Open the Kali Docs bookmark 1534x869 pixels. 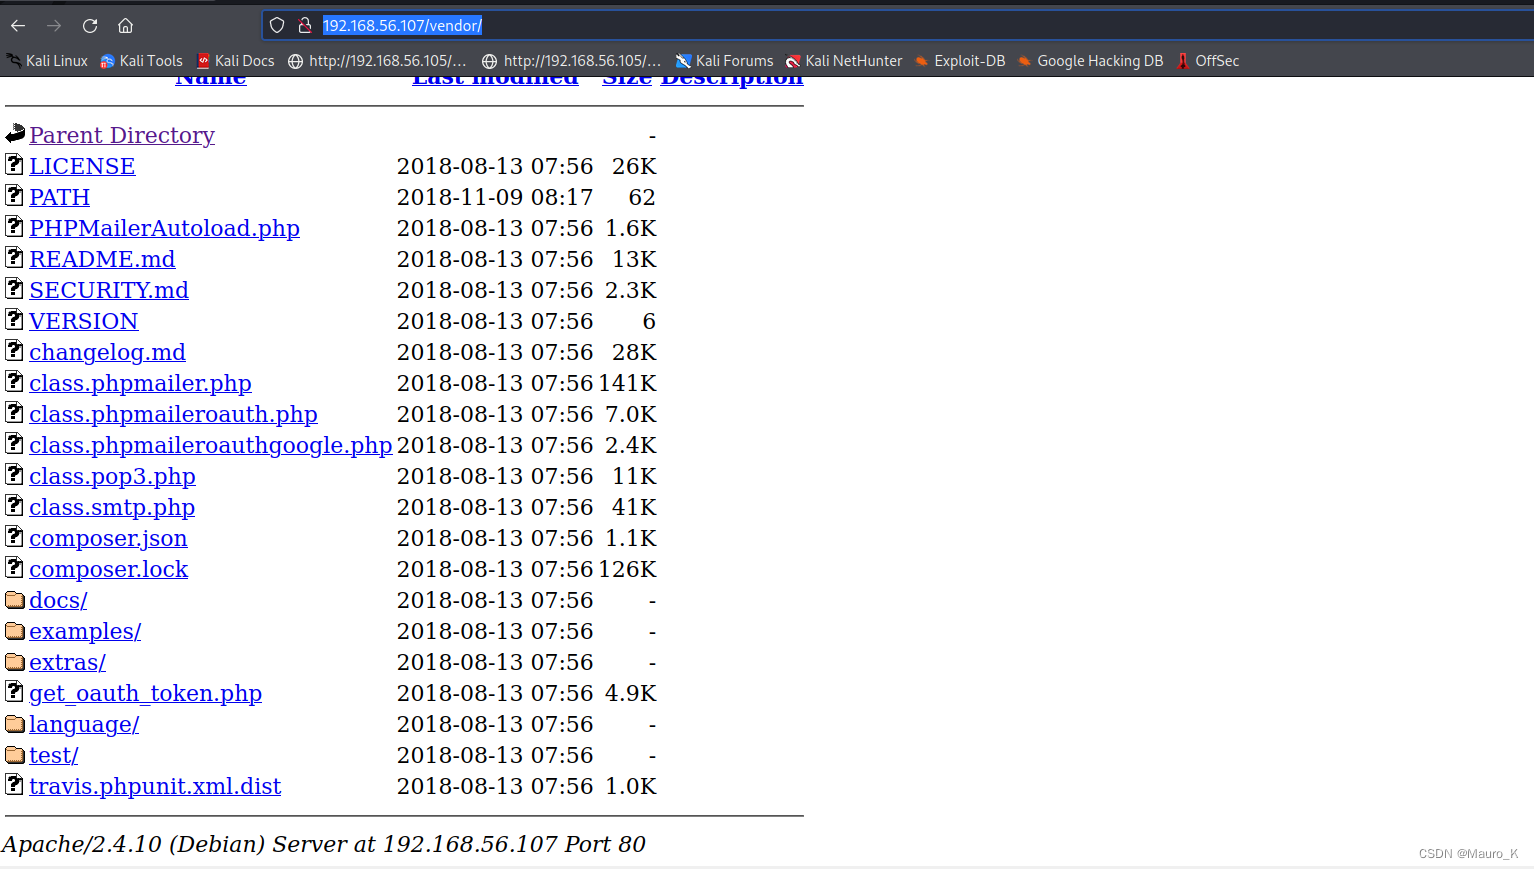click(236, 61)
